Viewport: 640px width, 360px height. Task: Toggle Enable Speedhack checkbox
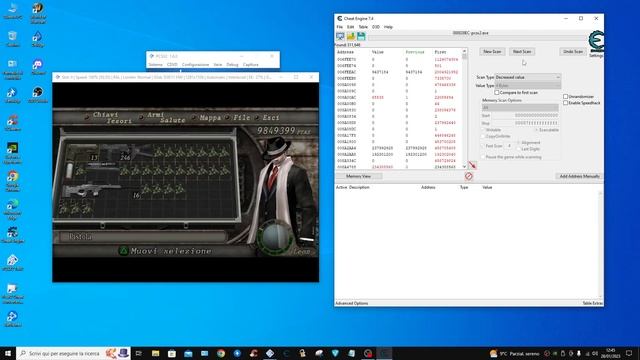[x=565, y=103]
